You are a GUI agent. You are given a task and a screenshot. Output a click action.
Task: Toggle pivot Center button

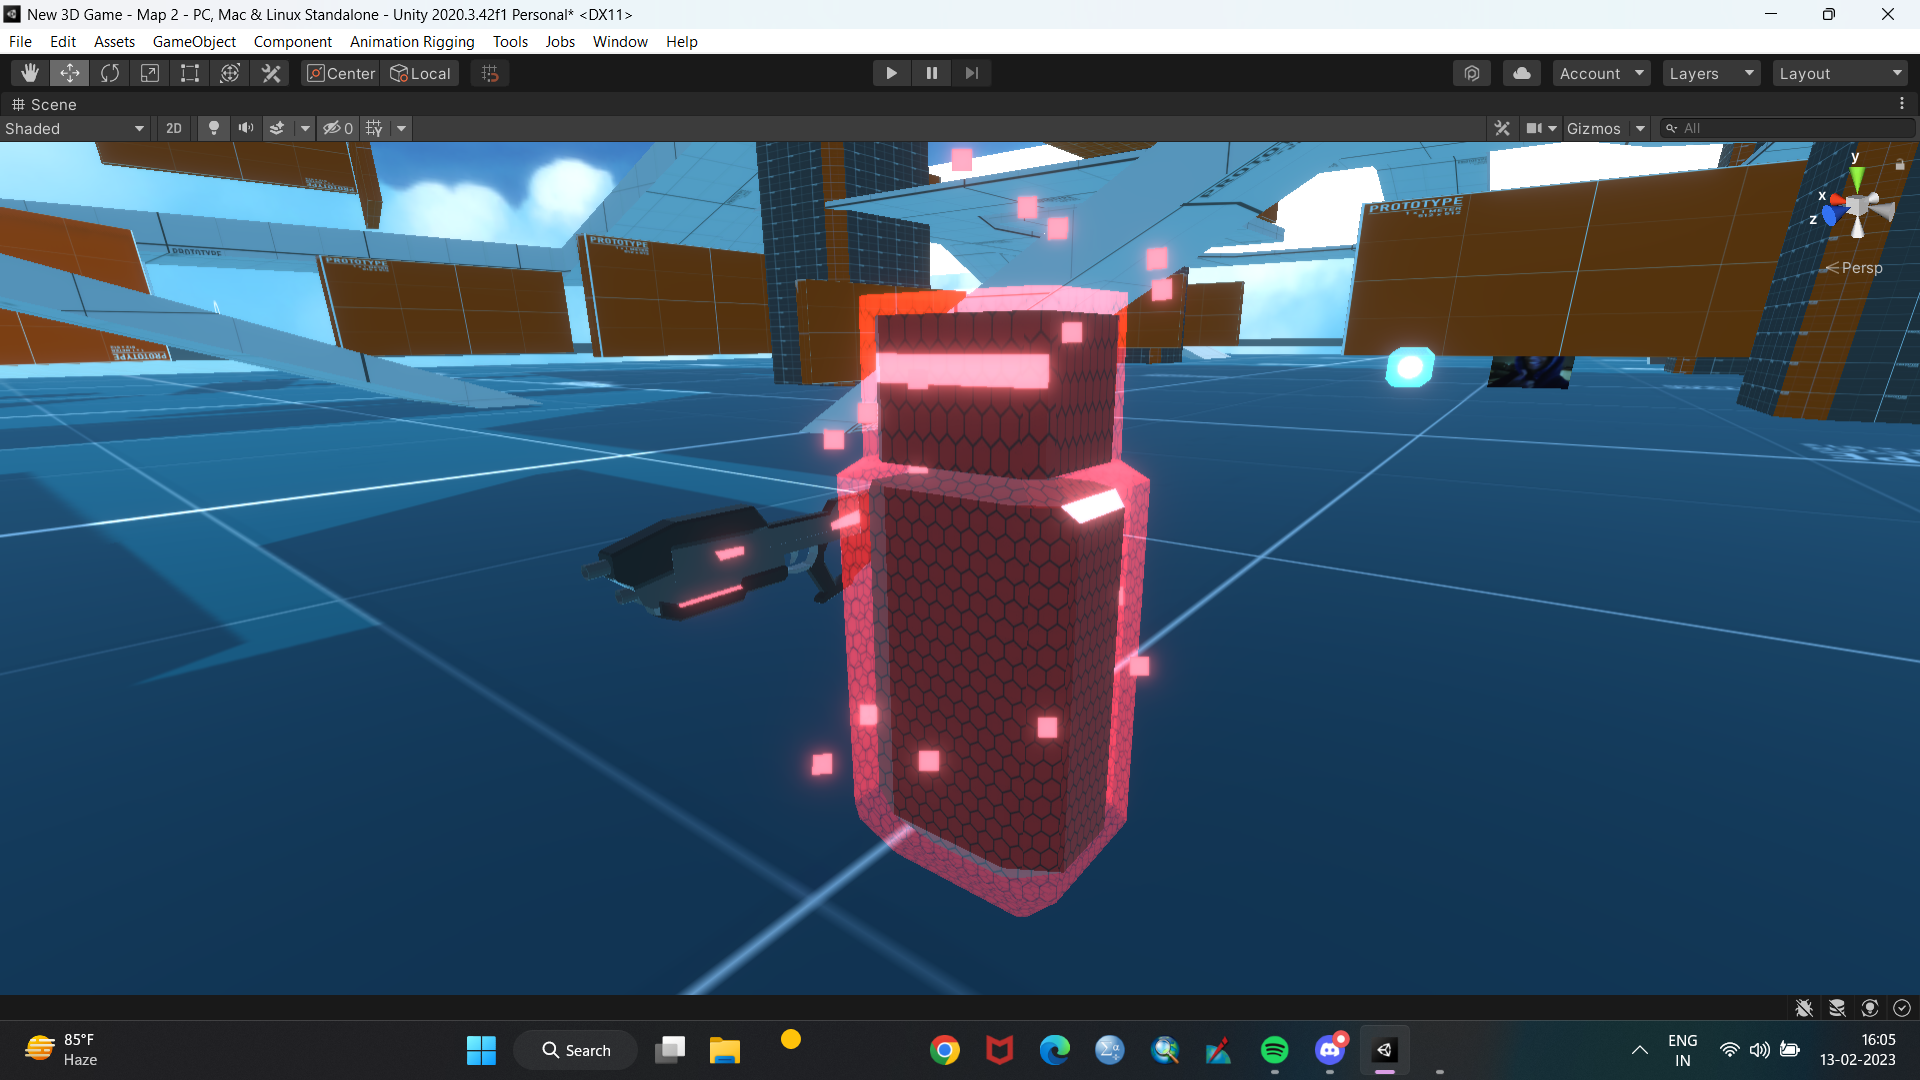pos(341,73)
